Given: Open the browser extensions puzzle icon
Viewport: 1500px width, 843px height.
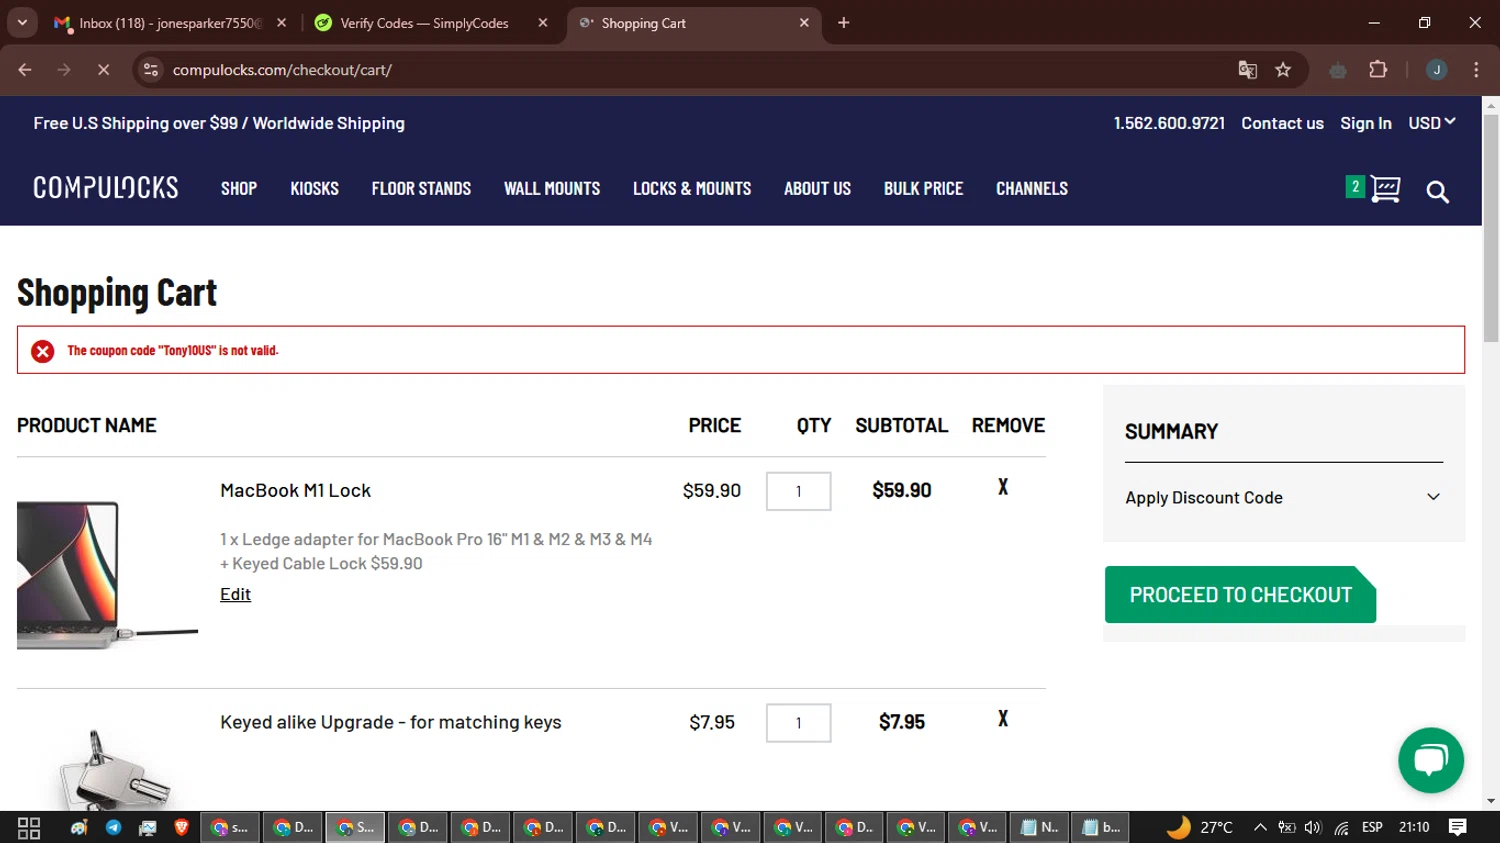Looking at the screenshot, I should point(1378,70).
